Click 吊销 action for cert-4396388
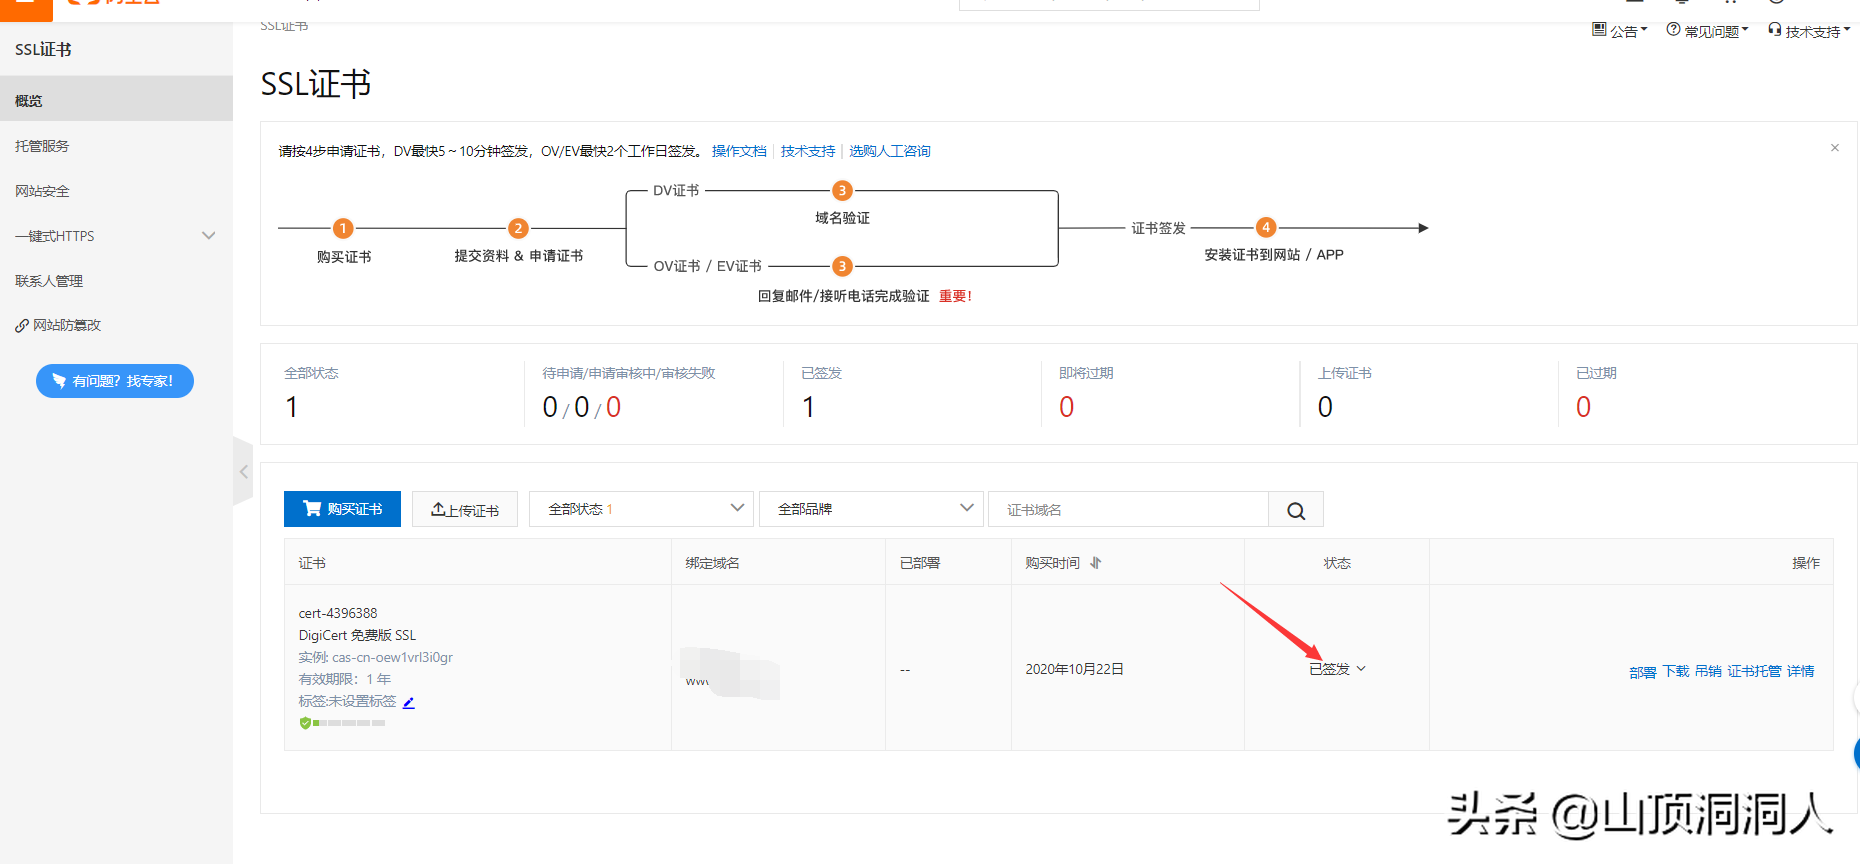The image size is (1860, 864). [x=1708, y=671]
